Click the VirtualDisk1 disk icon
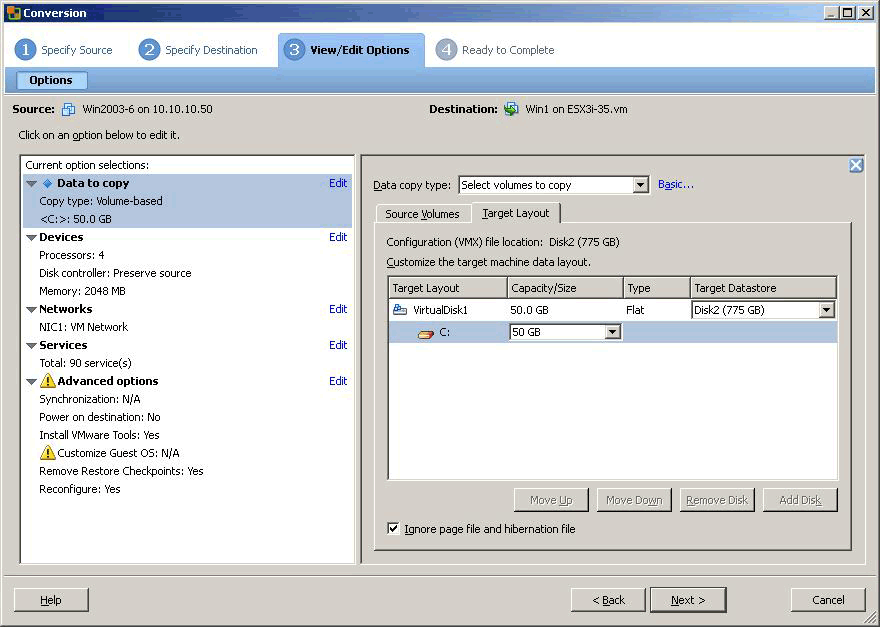The width and height of the screenshot is (880, 627). point(400,309)
